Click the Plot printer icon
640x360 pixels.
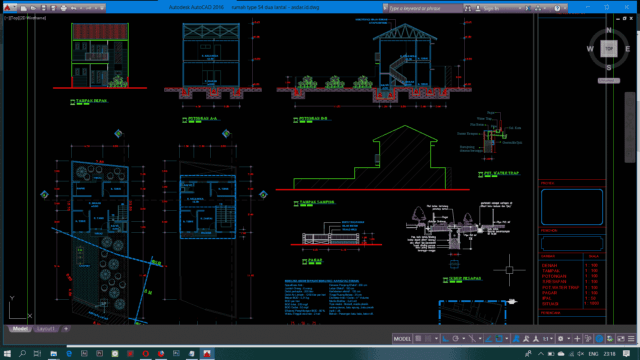63,8
